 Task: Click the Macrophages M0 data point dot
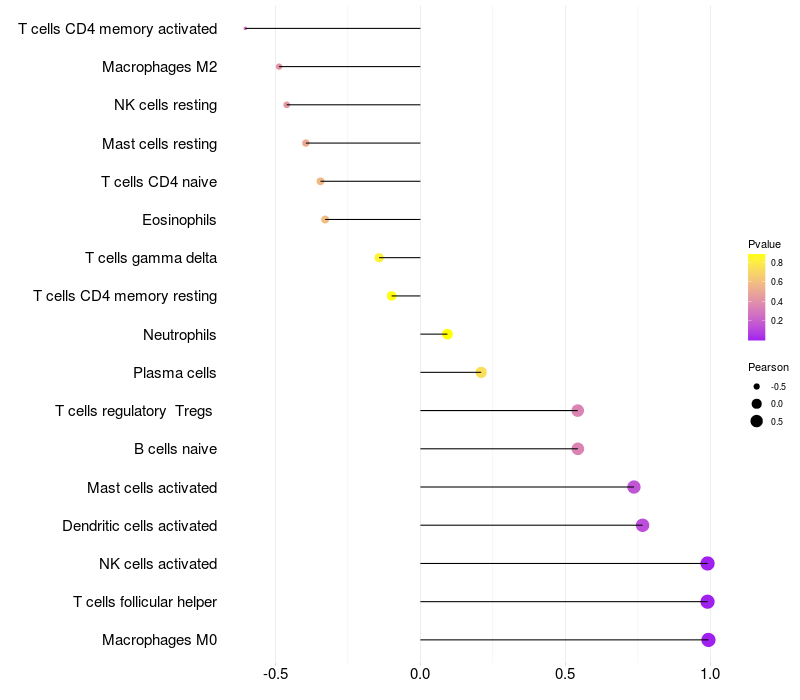pyautogui.click(x=708, y=640)
